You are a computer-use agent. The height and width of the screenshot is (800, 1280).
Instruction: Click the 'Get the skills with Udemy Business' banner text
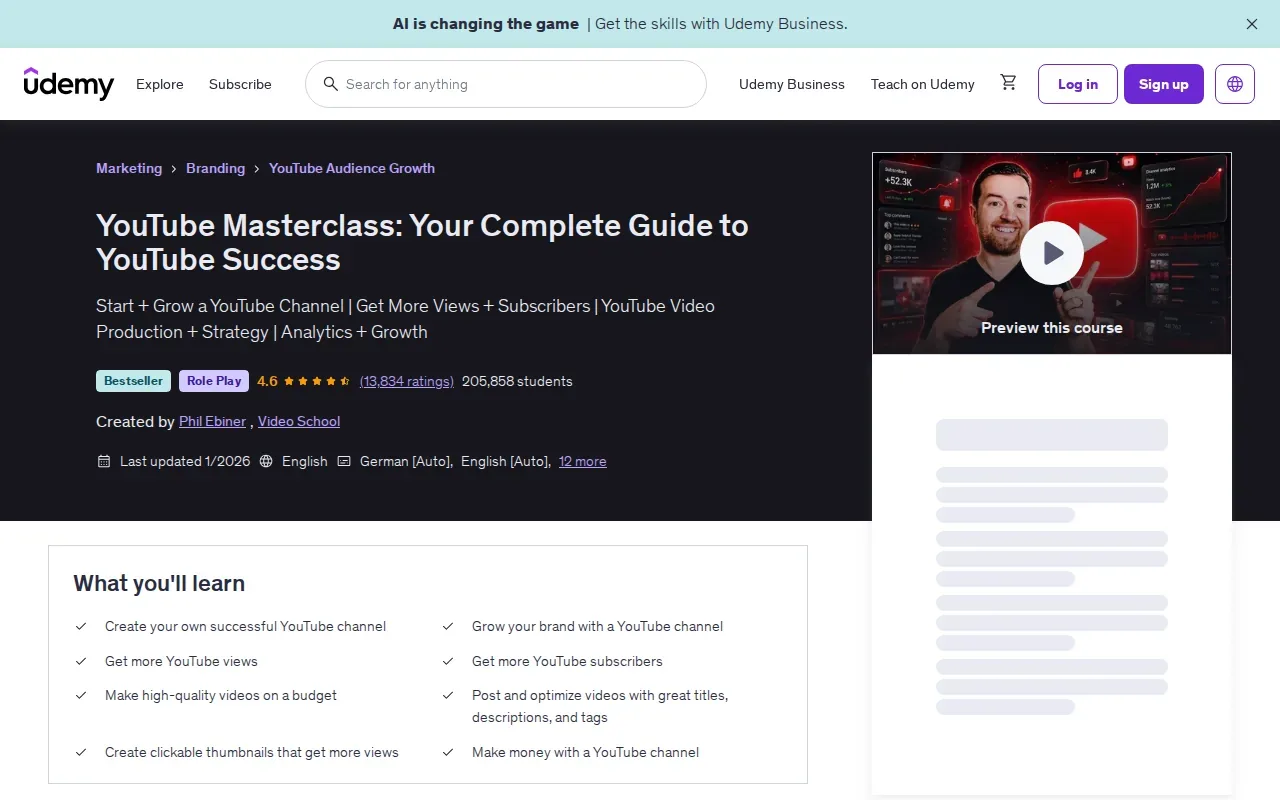(721, 24)
